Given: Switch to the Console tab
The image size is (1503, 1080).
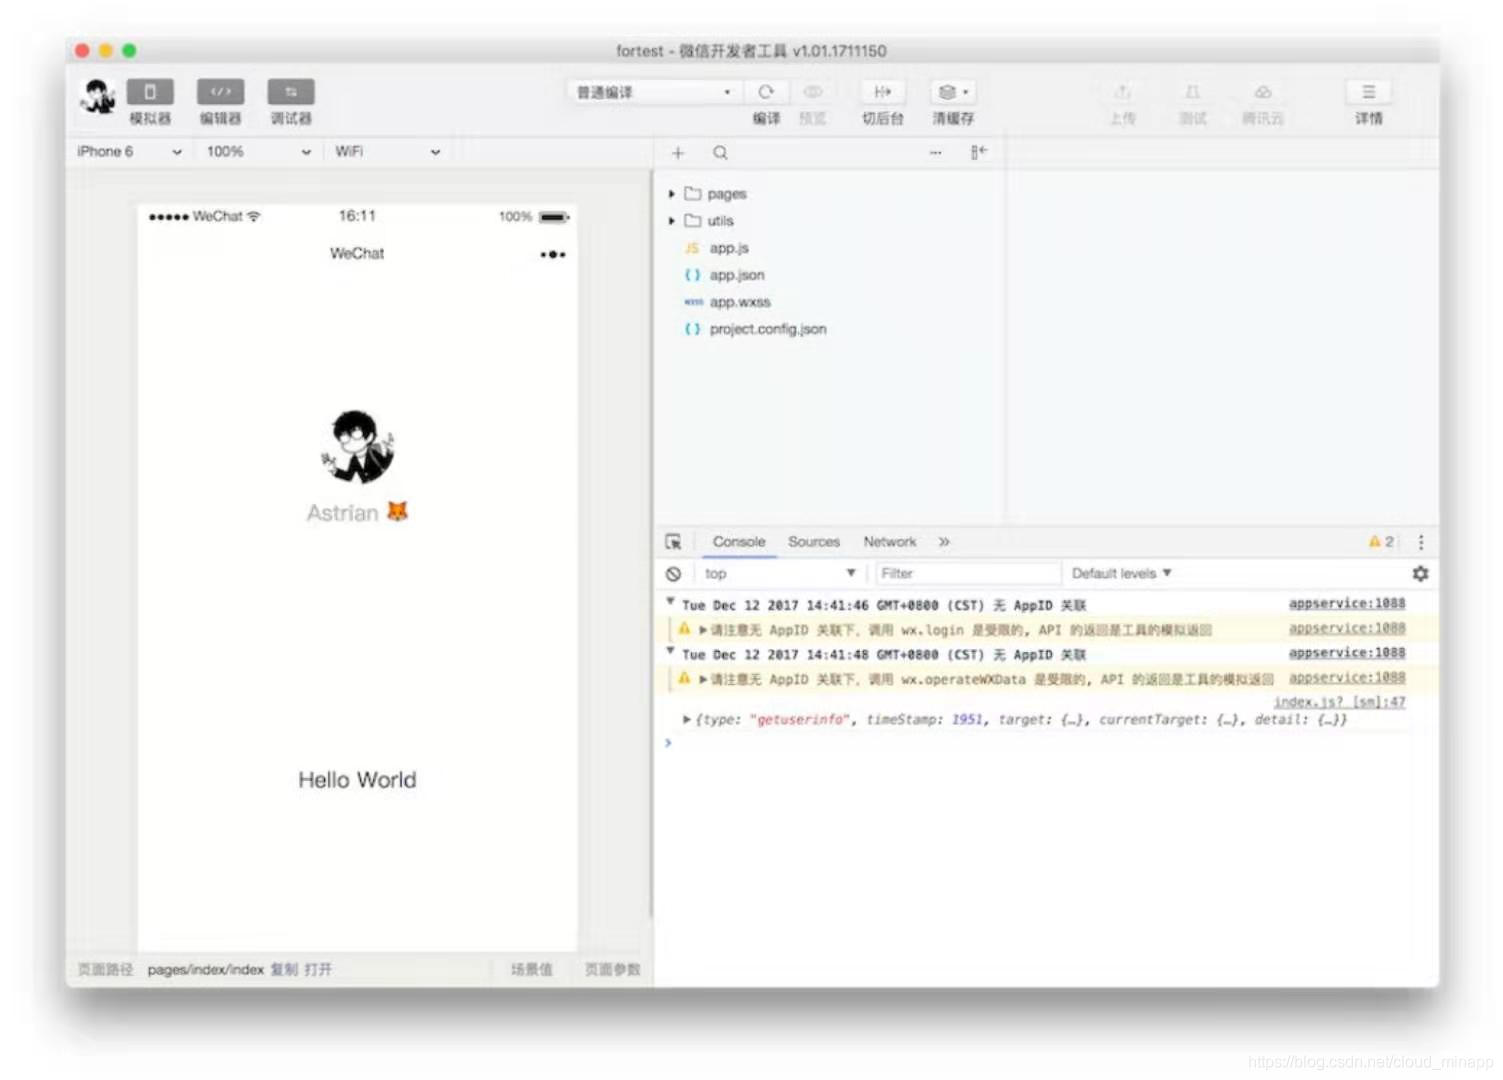Looking at the screenshot, I should click(x=739, y=542).
